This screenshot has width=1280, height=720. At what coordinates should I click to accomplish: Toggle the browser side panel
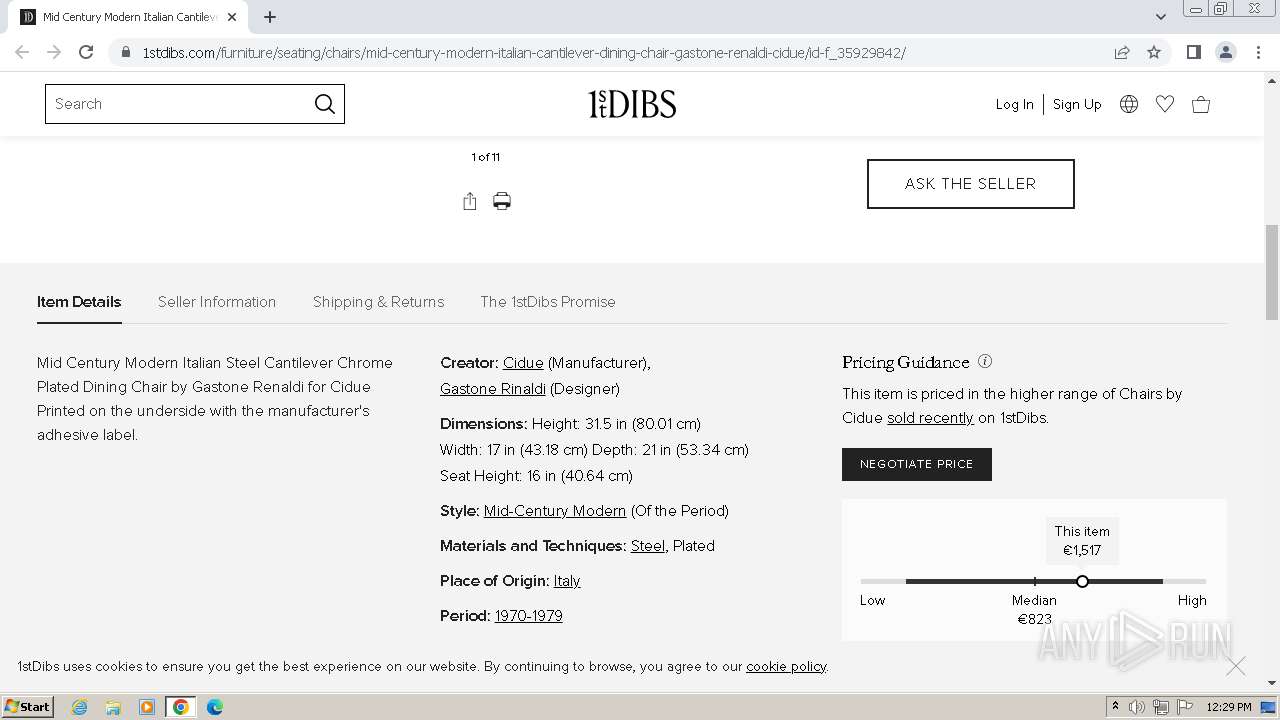click(x=1193, y=52)
